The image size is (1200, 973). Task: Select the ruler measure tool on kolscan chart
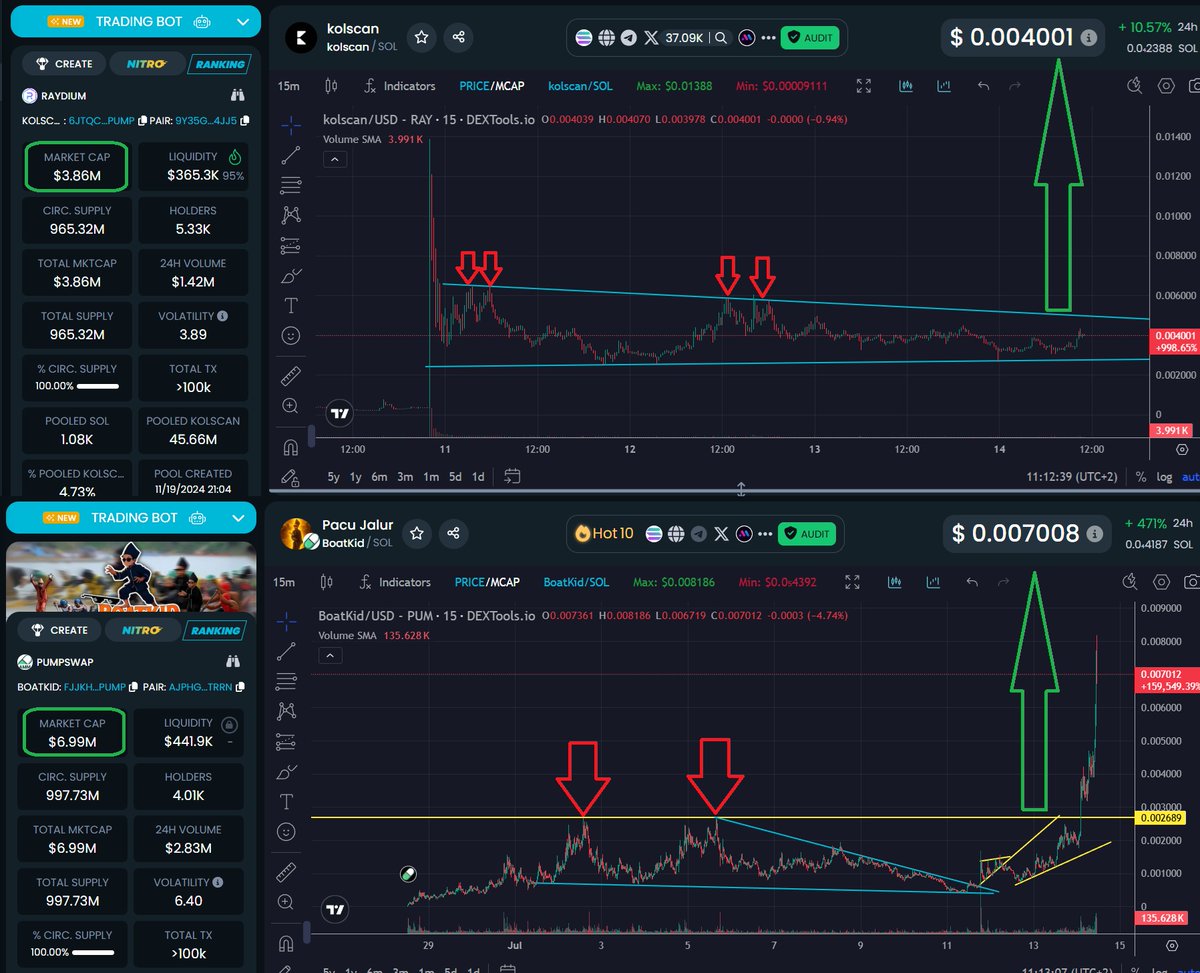point(291,376)
